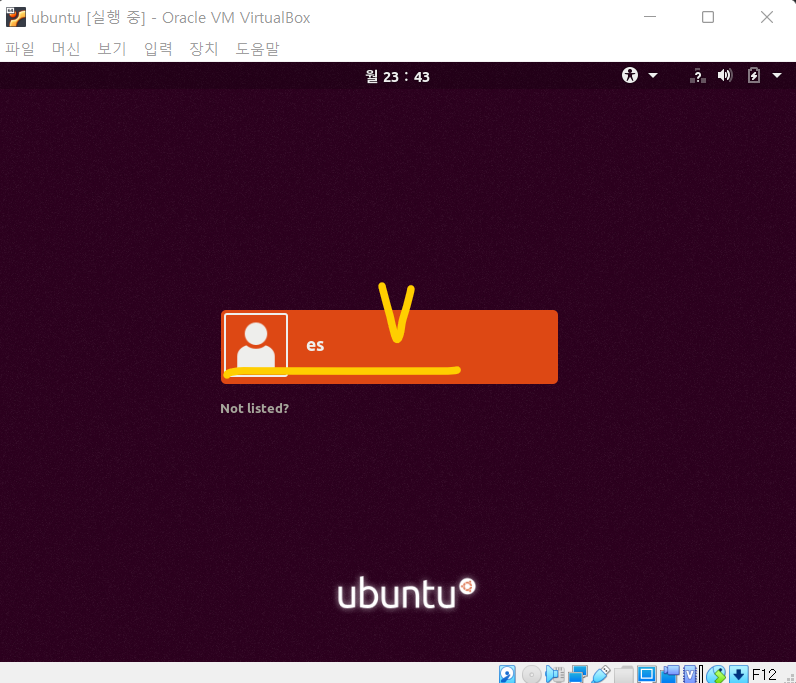
Task: Click the hard disk activity icon
Action: tap(507, 674)
